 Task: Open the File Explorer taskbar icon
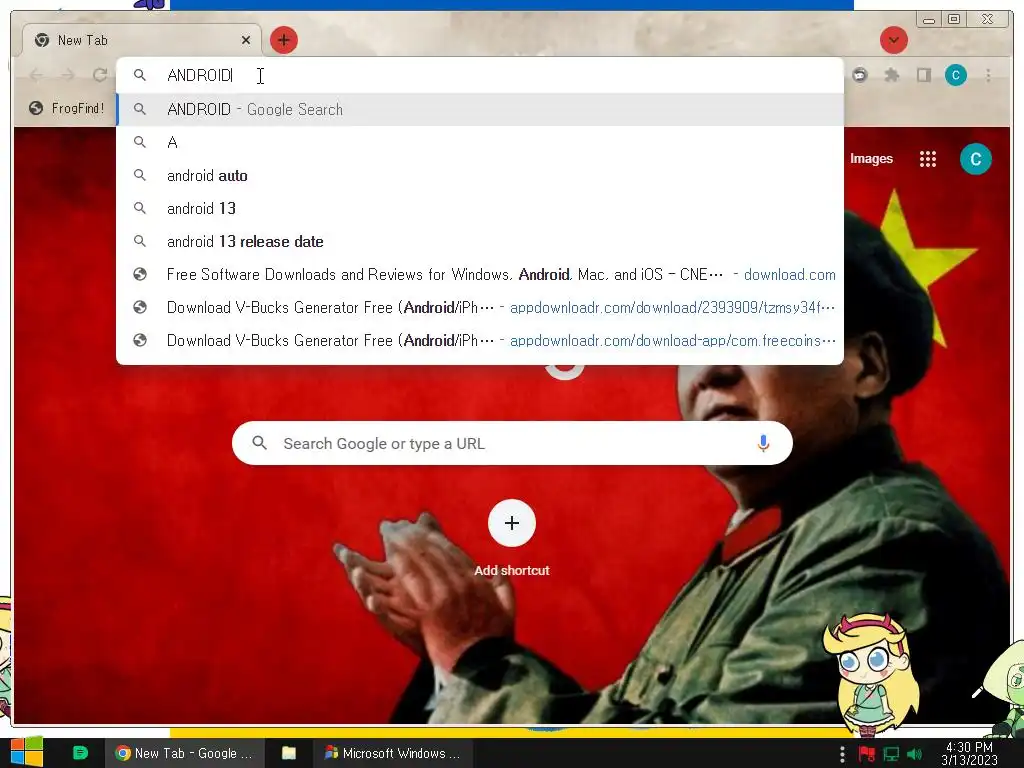289,753
